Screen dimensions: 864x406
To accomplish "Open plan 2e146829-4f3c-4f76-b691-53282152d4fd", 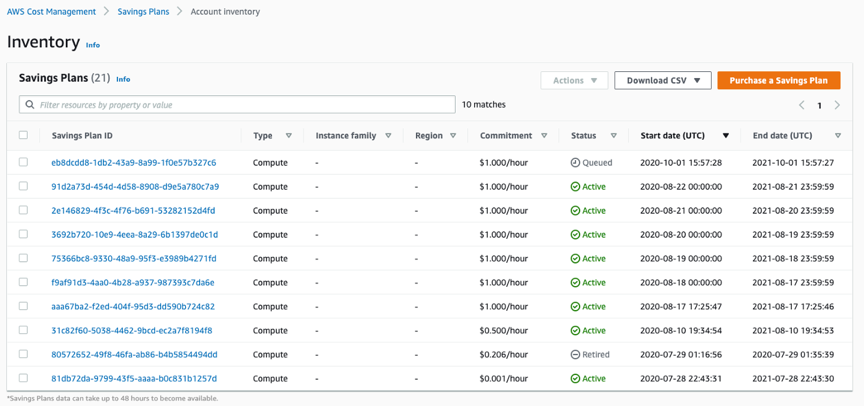I will coord(133,210).
